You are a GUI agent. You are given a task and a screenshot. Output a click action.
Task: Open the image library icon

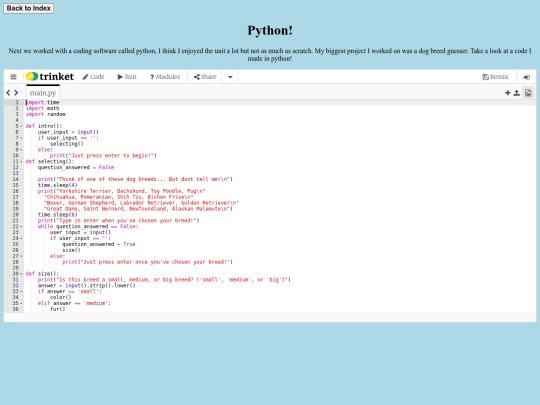click(528, 93)
